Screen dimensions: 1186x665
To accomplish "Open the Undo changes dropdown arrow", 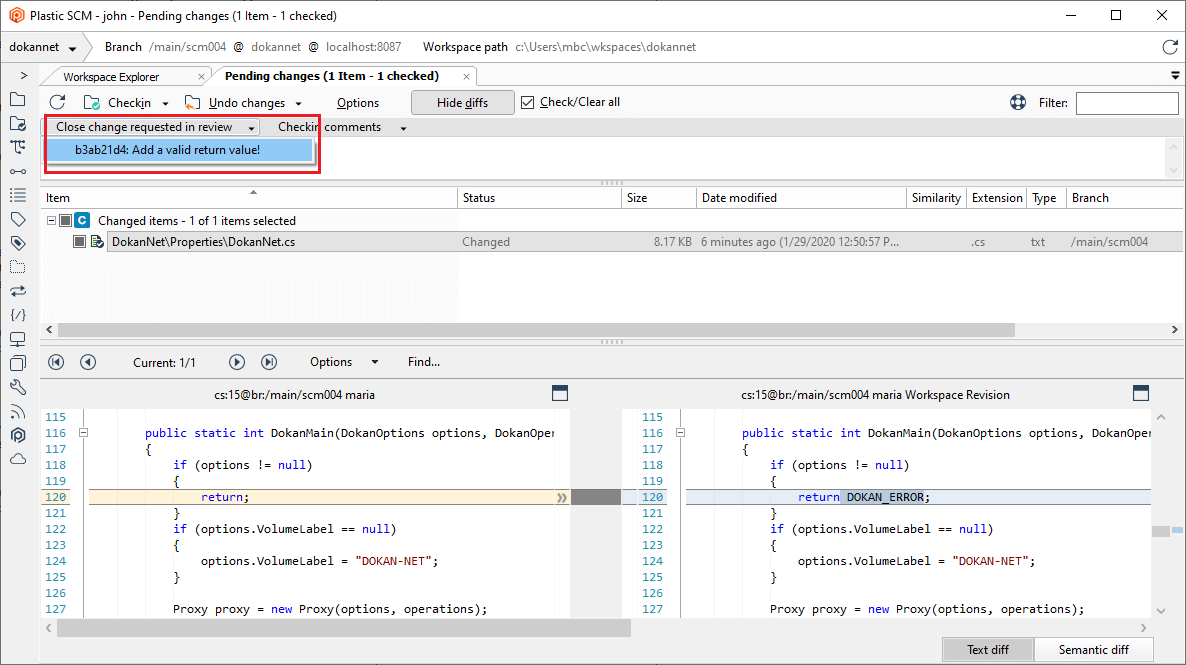I will (299, 104).
